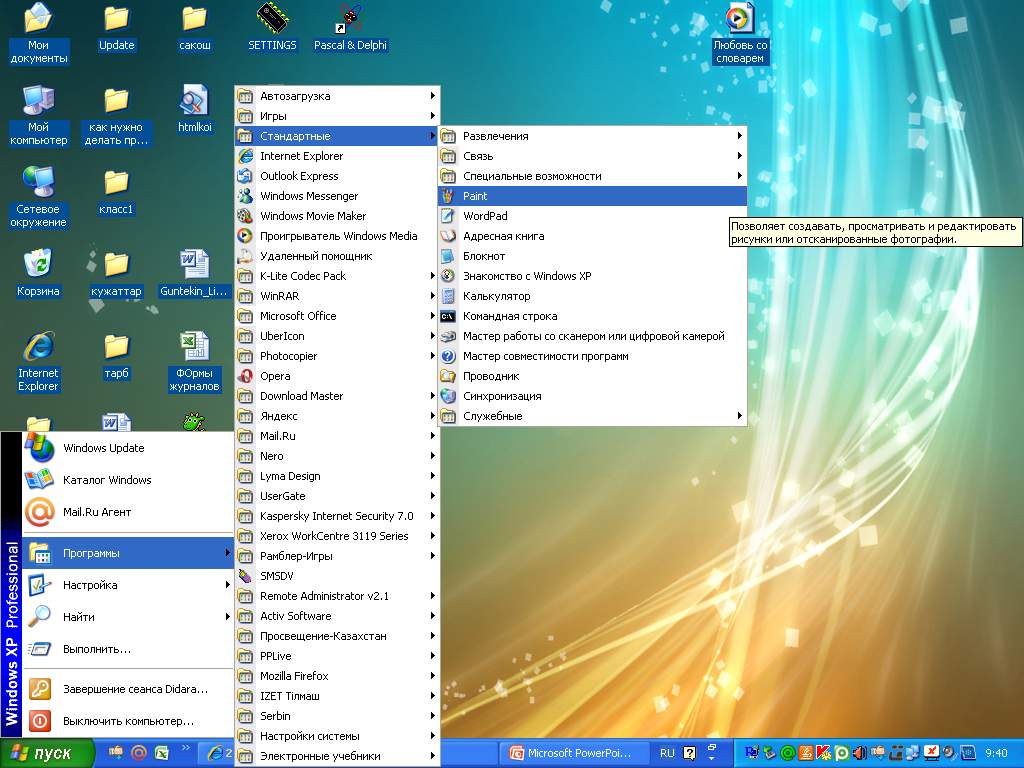This screenshot has height=768, width=1024.
Task: Expand the Служебные submenu
Action: [x=492, y=416]
